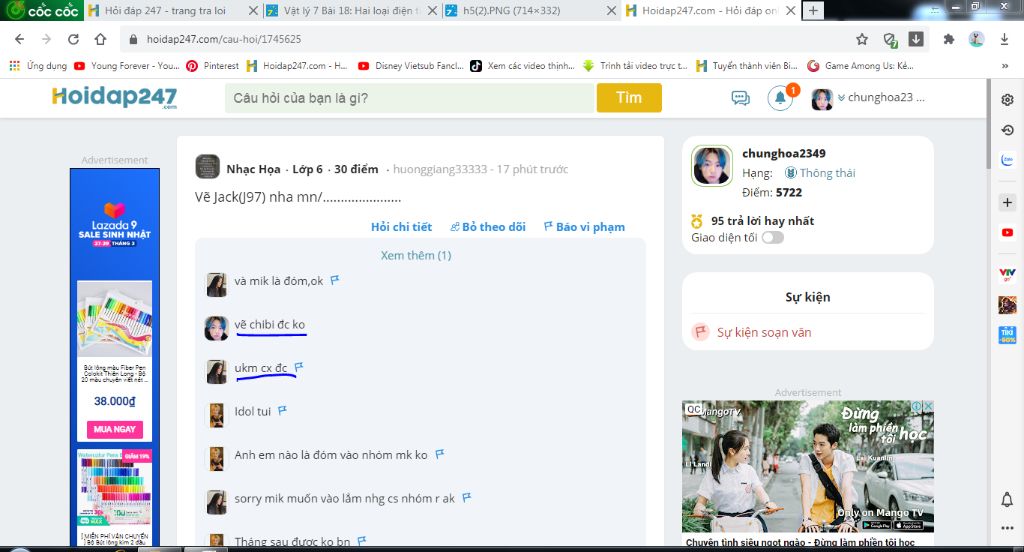Go back to the previous page
The image size is (1024, 552).
point(20,39)
